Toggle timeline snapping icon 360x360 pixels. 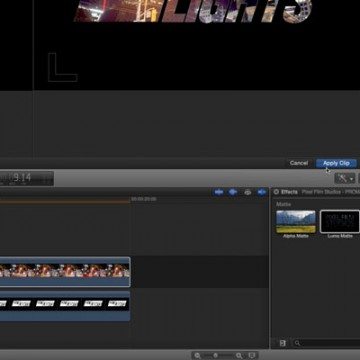point(262,192)
